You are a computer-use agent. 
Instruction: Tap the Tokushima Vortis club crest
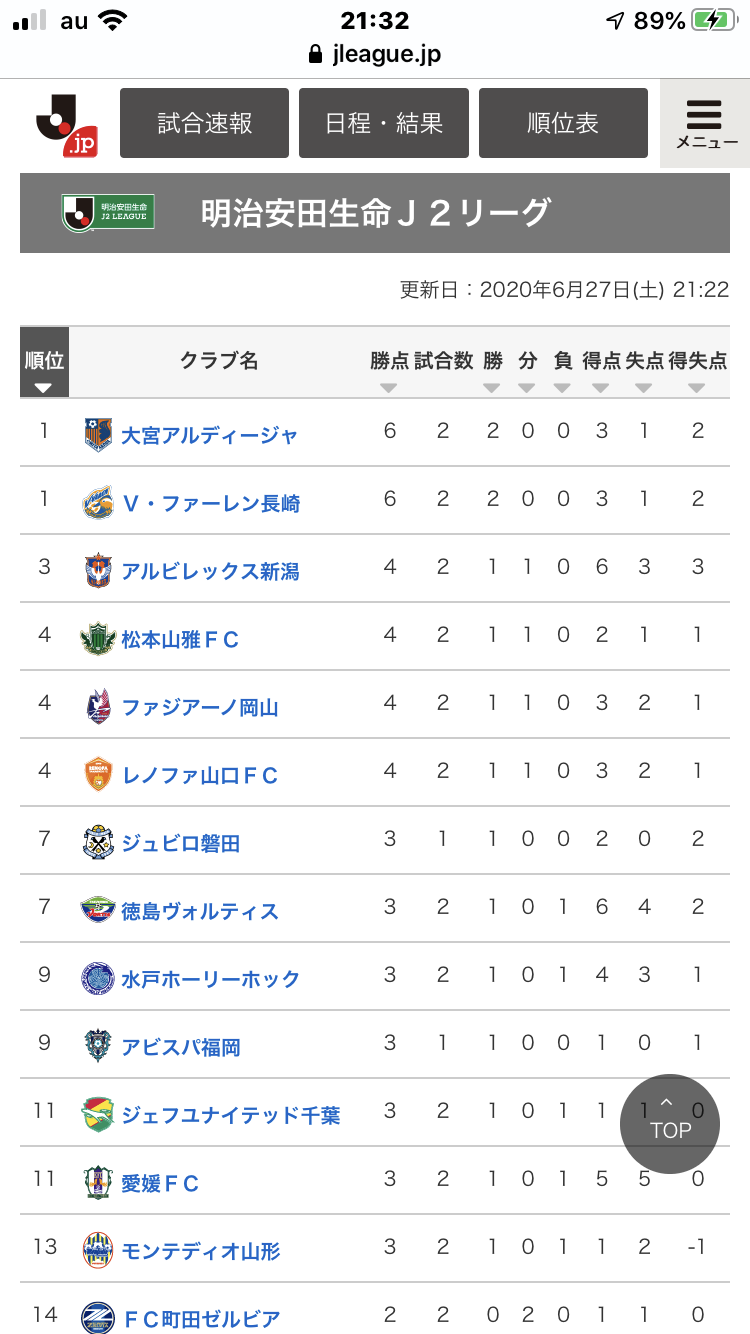(98, 911)
